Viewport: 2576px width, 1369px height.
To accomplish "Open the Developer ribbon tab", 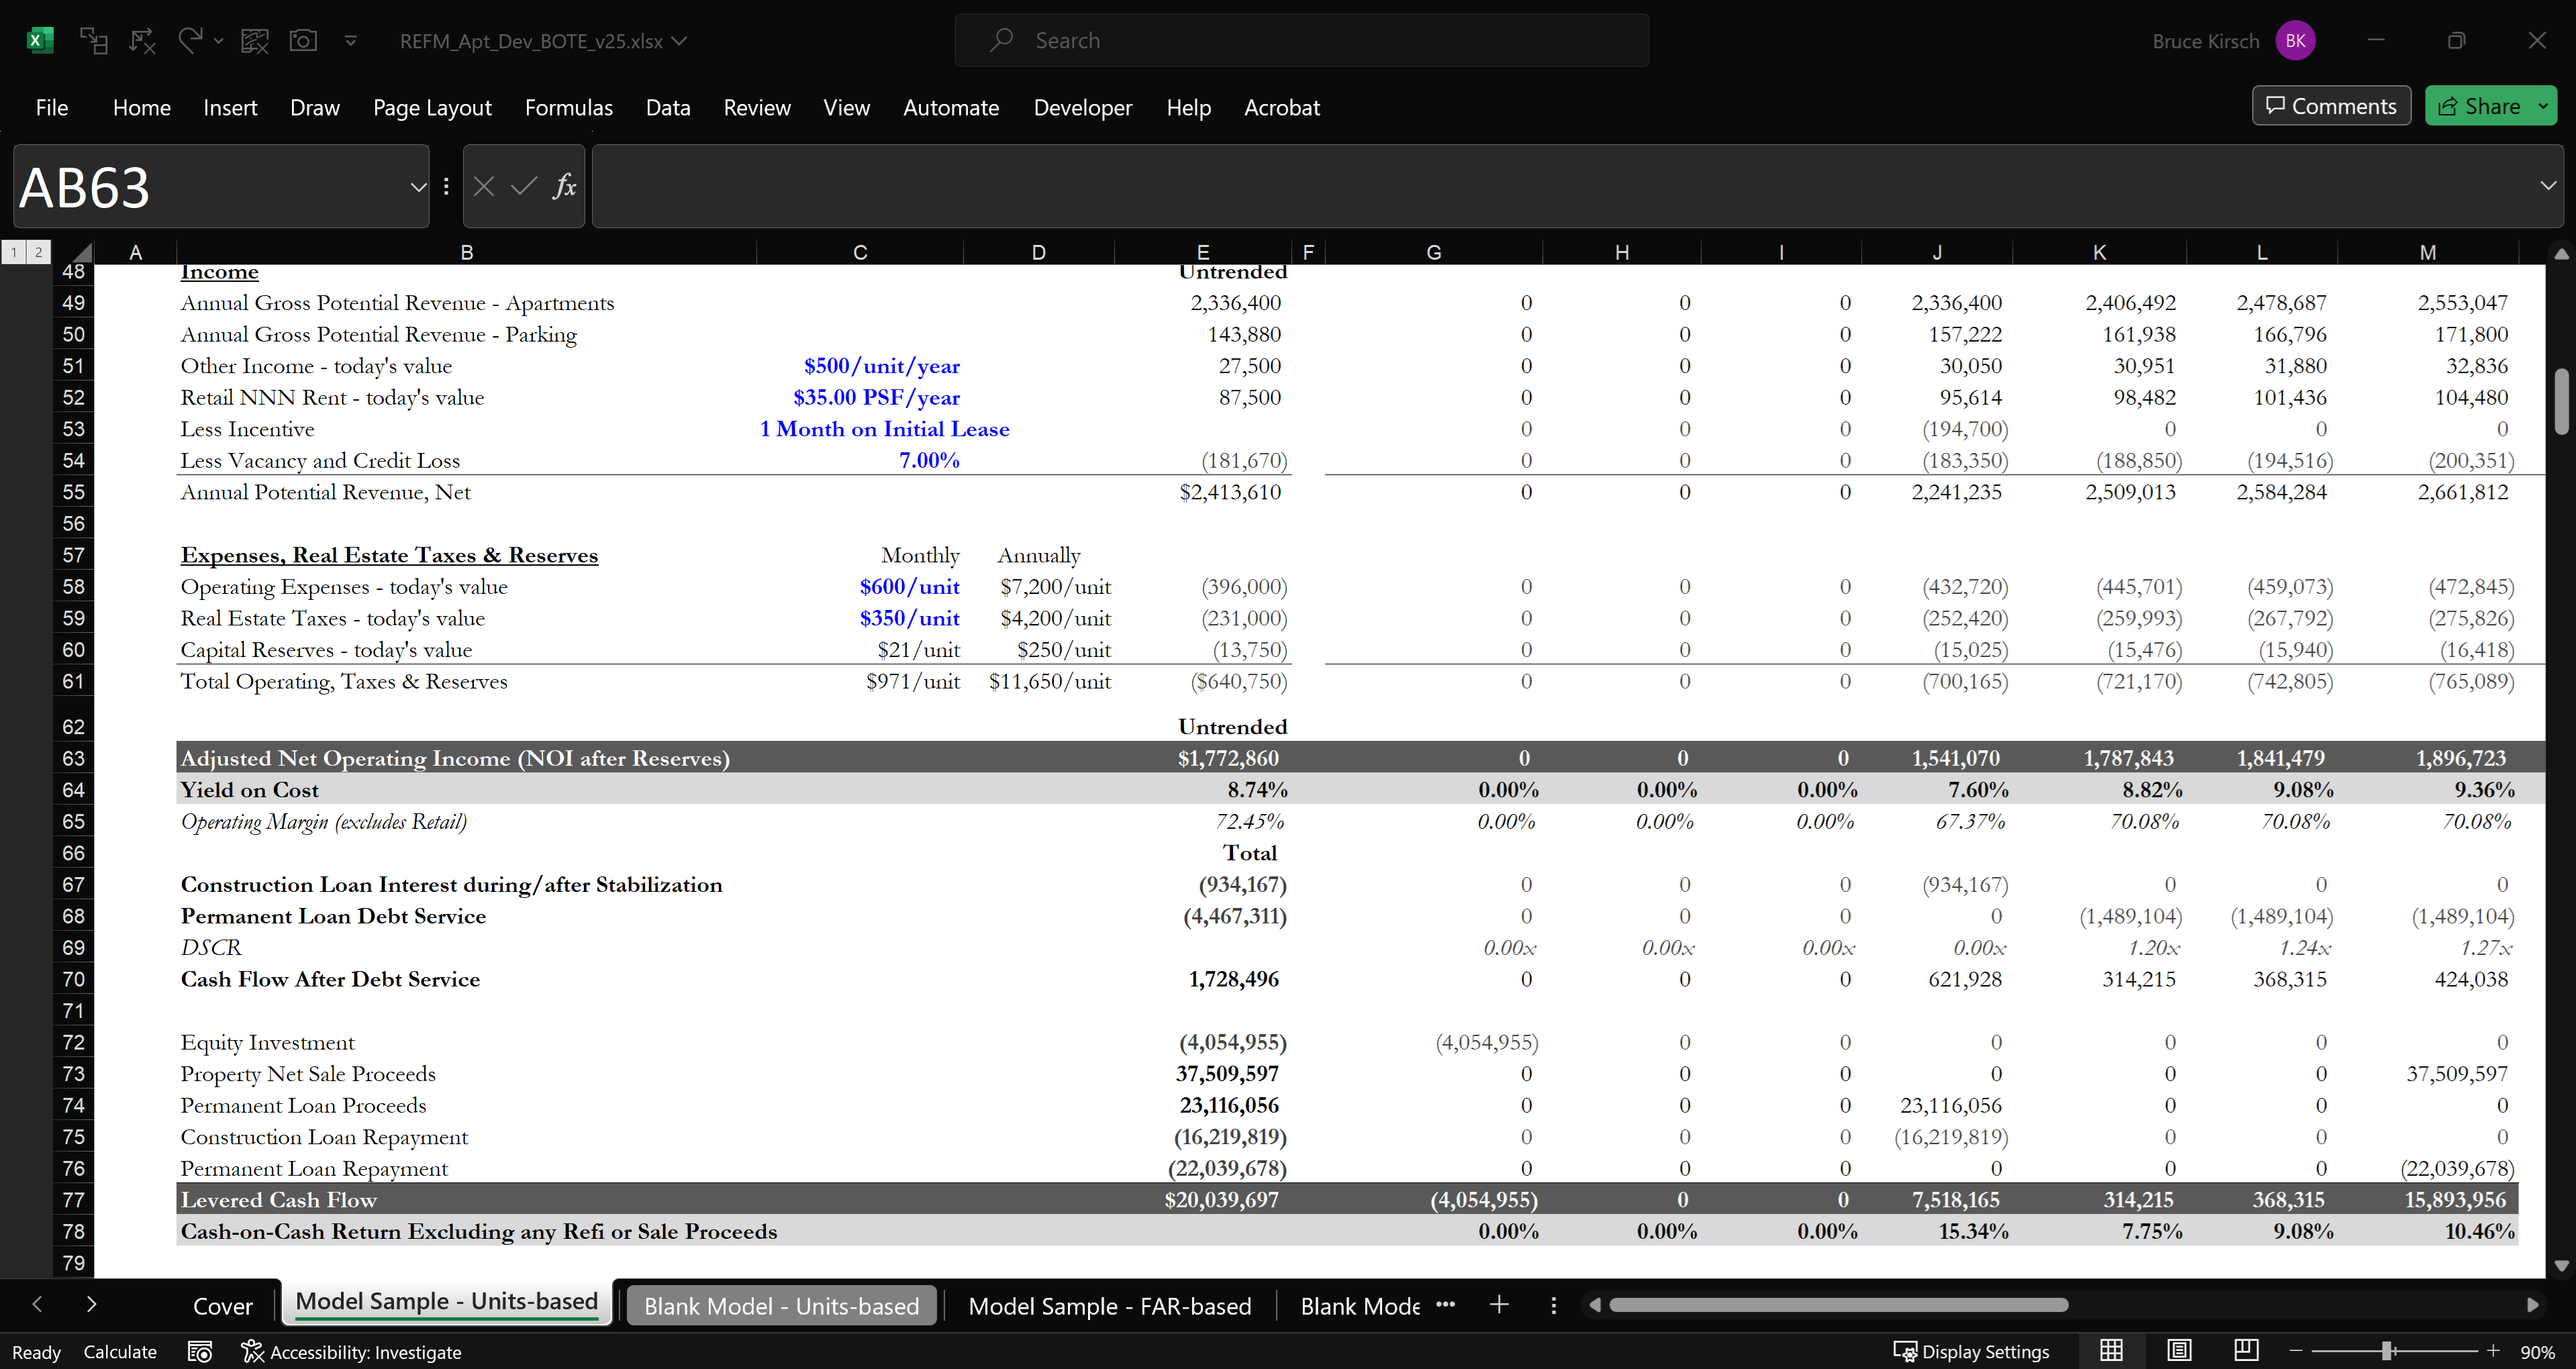I will (1083, 107).
